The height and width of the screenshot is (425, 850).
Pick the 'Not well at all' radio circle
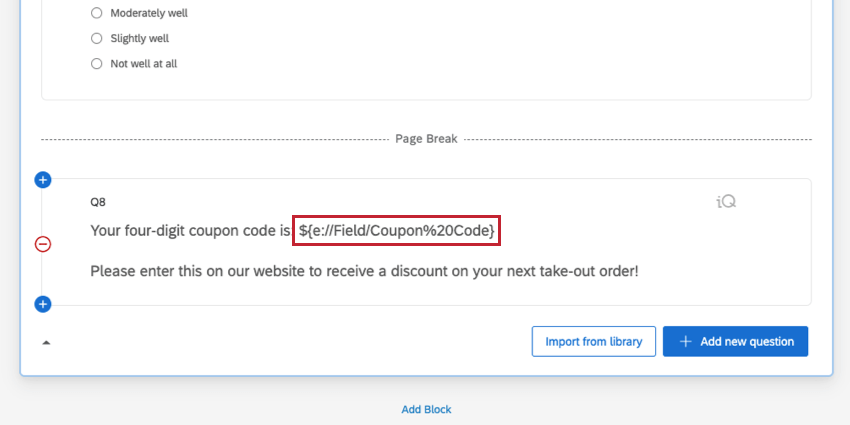(97, 63)
